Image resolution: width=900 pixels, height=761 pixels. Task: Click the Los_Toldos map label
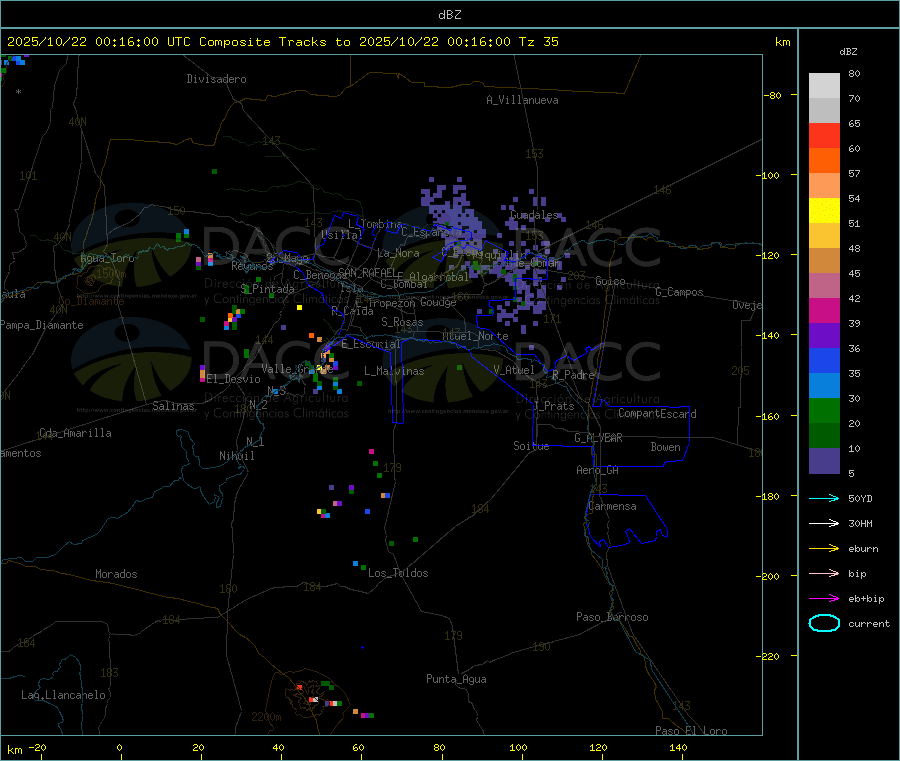(398, 573)
